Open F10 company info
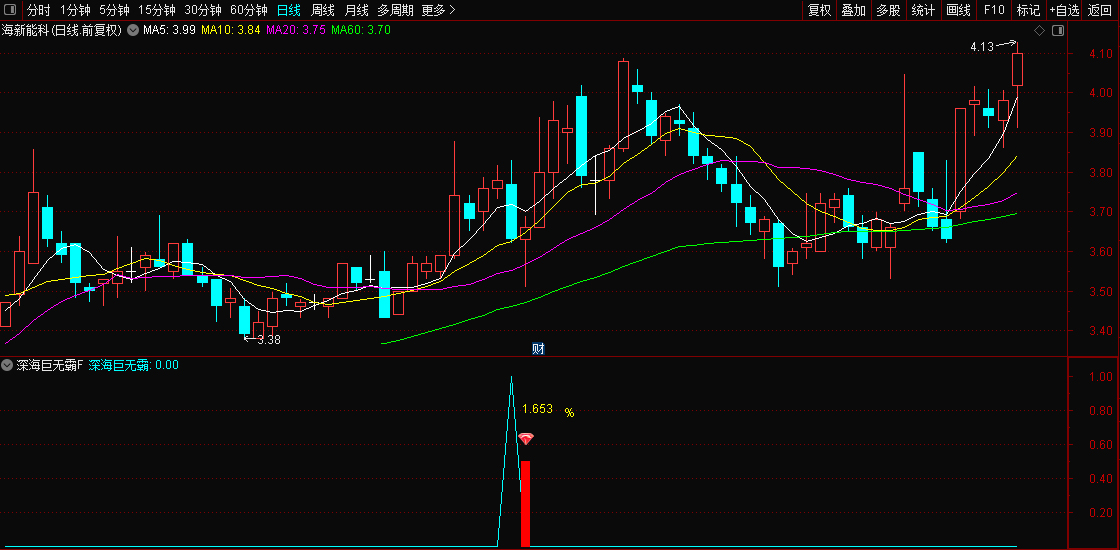 [x=994, y=10]
